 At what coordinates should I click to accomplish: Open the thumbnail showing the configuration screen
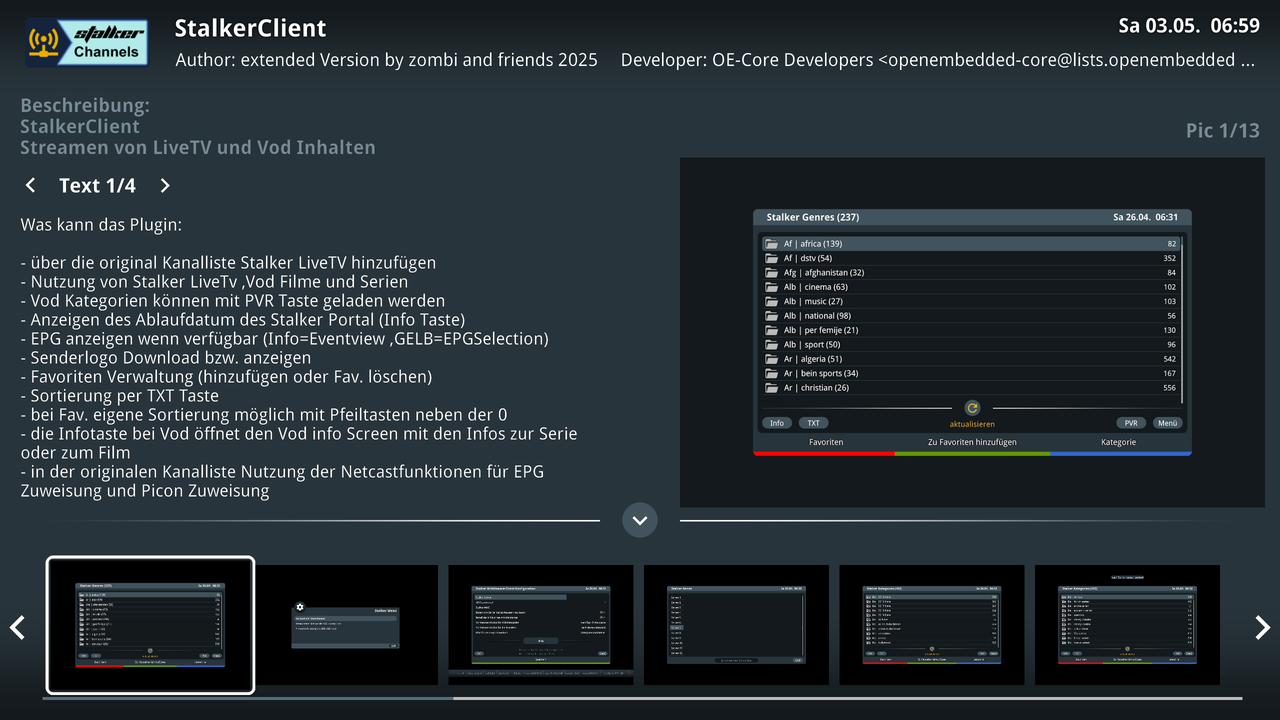tap(541, 625)
